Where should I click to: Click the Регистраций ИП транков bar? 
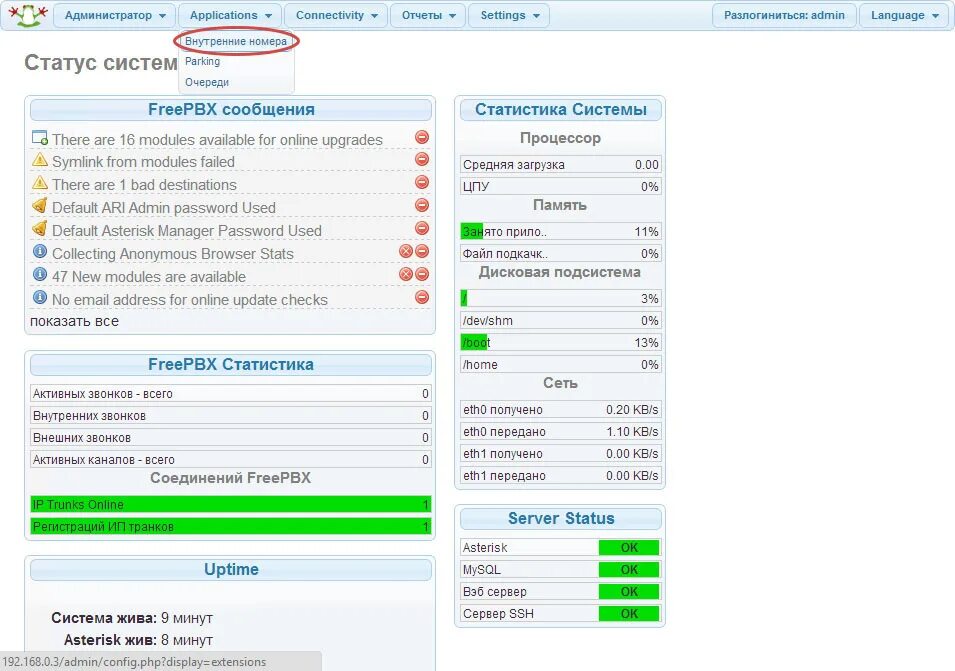[x=231, y=526]
